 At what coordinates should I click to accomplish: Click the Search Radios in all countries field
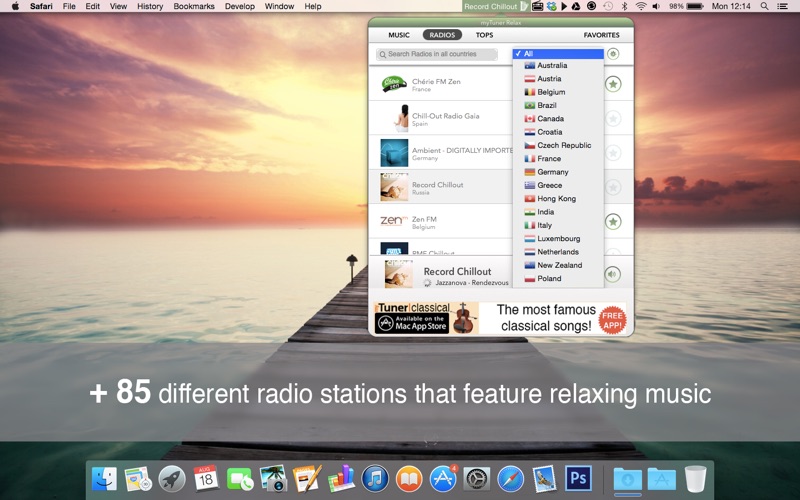437,54
